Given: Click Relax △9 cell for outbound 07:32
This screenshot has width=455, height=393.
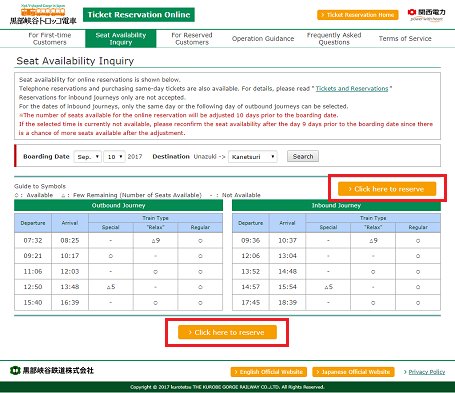Looking at the screenshot, I should click(x=155, y=240).
